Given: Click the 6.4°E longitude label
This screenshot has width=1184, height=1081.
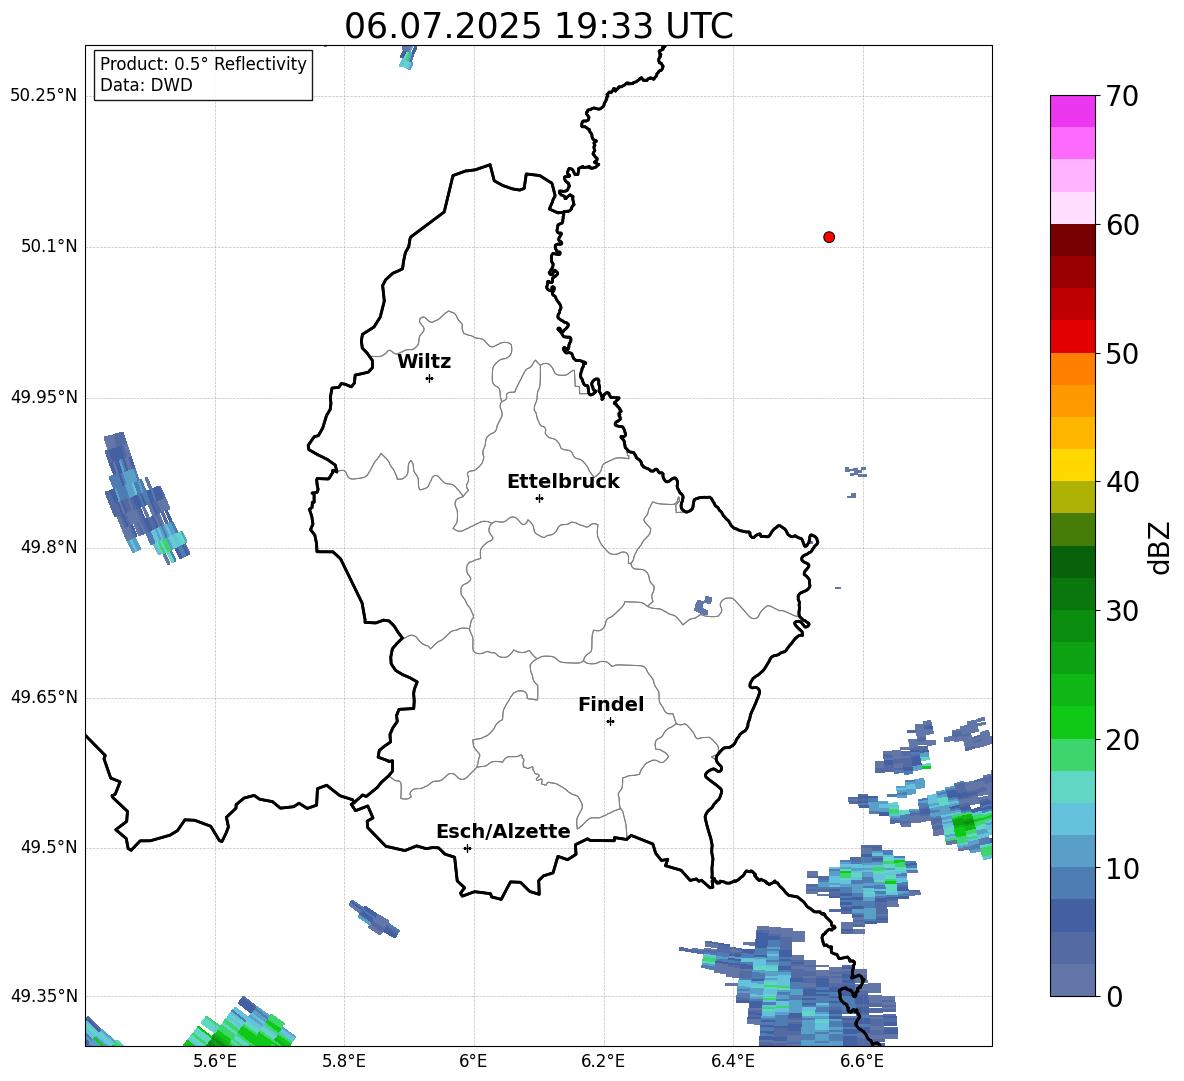Looking at the screenshot, I should point(732,1061).
